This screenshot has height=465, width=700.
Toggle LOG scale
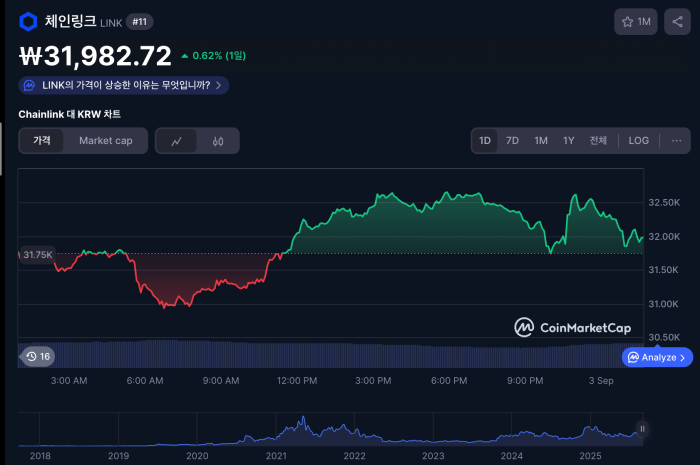click(638, 141)
